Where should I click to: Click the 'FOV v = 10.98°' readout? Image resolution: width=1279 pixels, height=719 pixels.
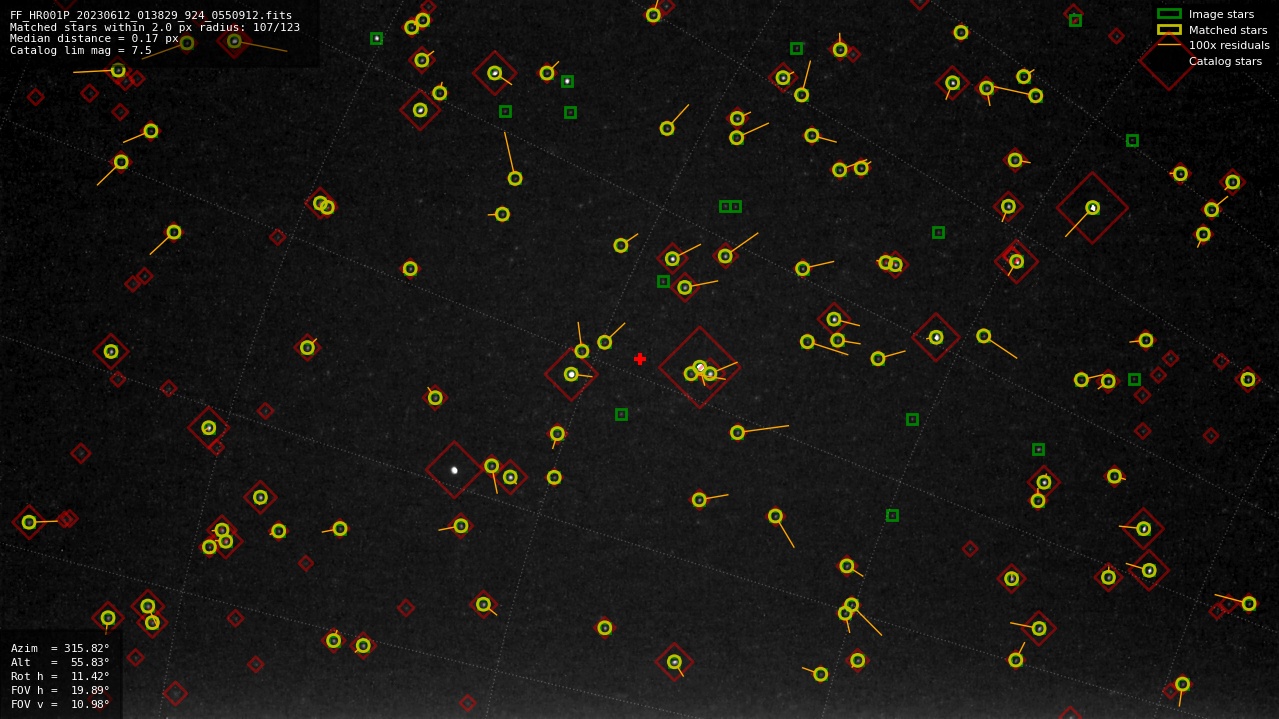[60, 704]
